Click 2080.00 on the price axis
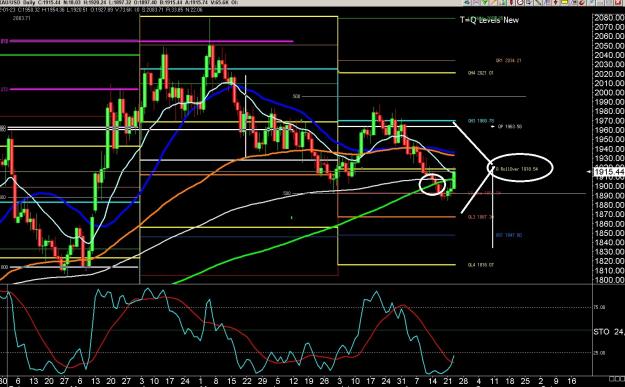625x387 pixels. coord(609,18)
